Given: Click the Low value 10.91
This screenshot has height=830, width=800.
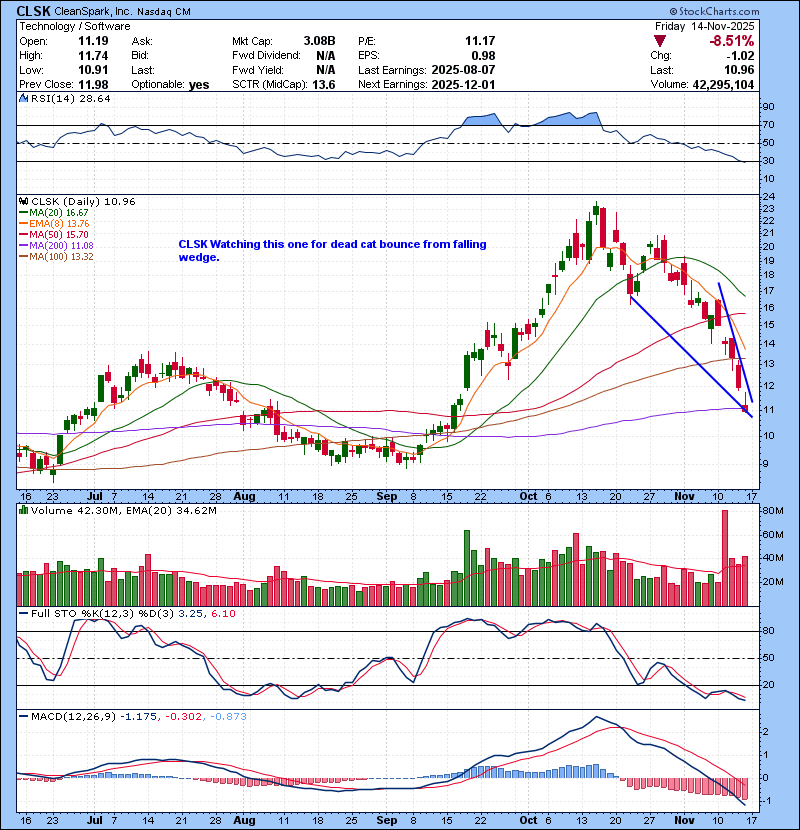Looking at the screenshot, I should [x=93, y=70].
